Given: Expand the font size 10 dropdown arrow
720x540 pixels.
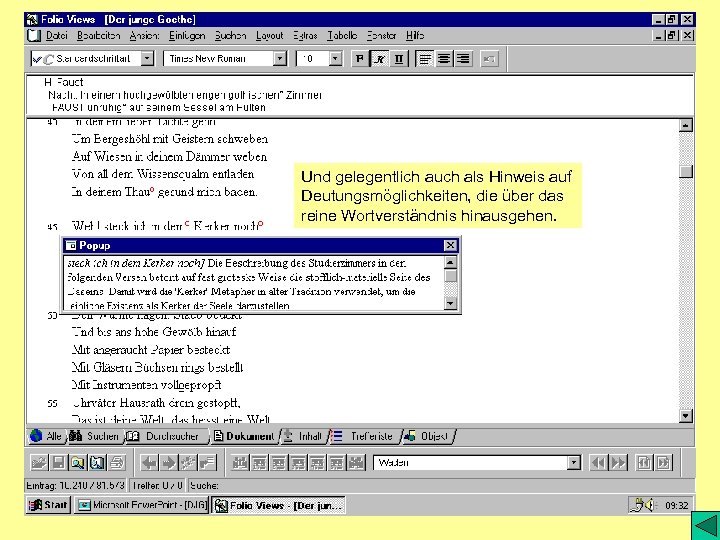Looking at the screenshot, I should click(x=335, y=58).
